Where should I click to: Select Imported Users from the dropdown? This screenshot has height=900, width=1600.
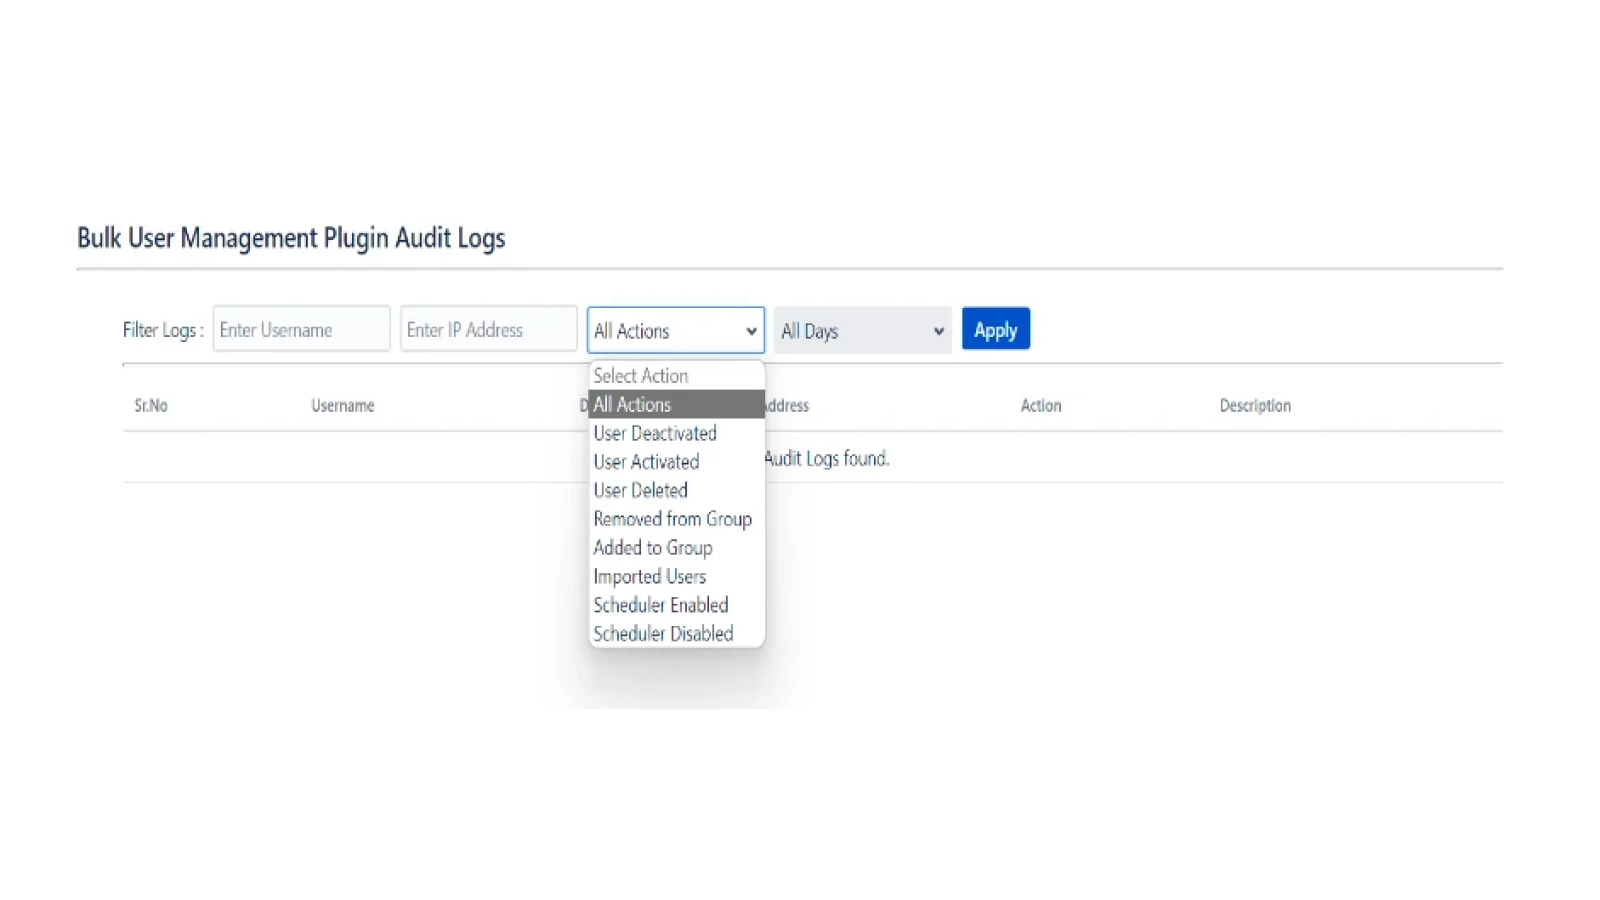[649, 576]
